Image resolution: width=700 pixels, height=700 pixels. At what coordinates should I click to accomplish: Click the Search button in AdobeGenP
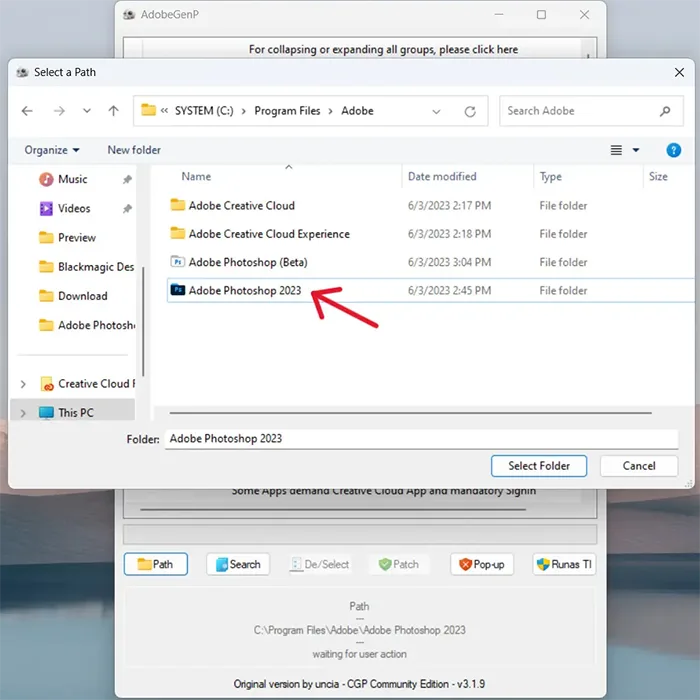pyautogui.click(x=238, y=564)
